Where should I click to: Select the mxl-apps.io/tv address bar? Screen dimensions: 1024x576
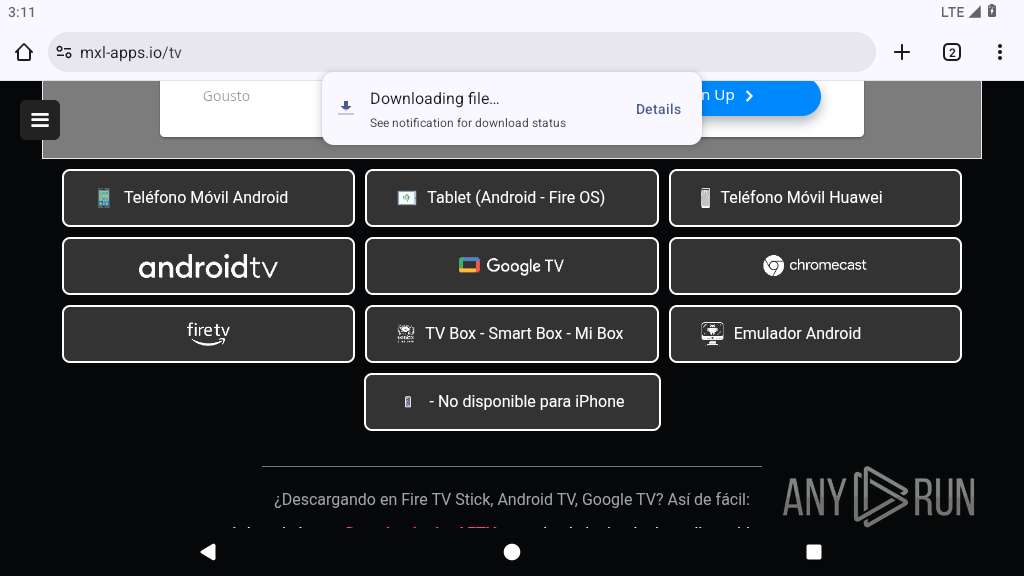[x=462, y=52]
